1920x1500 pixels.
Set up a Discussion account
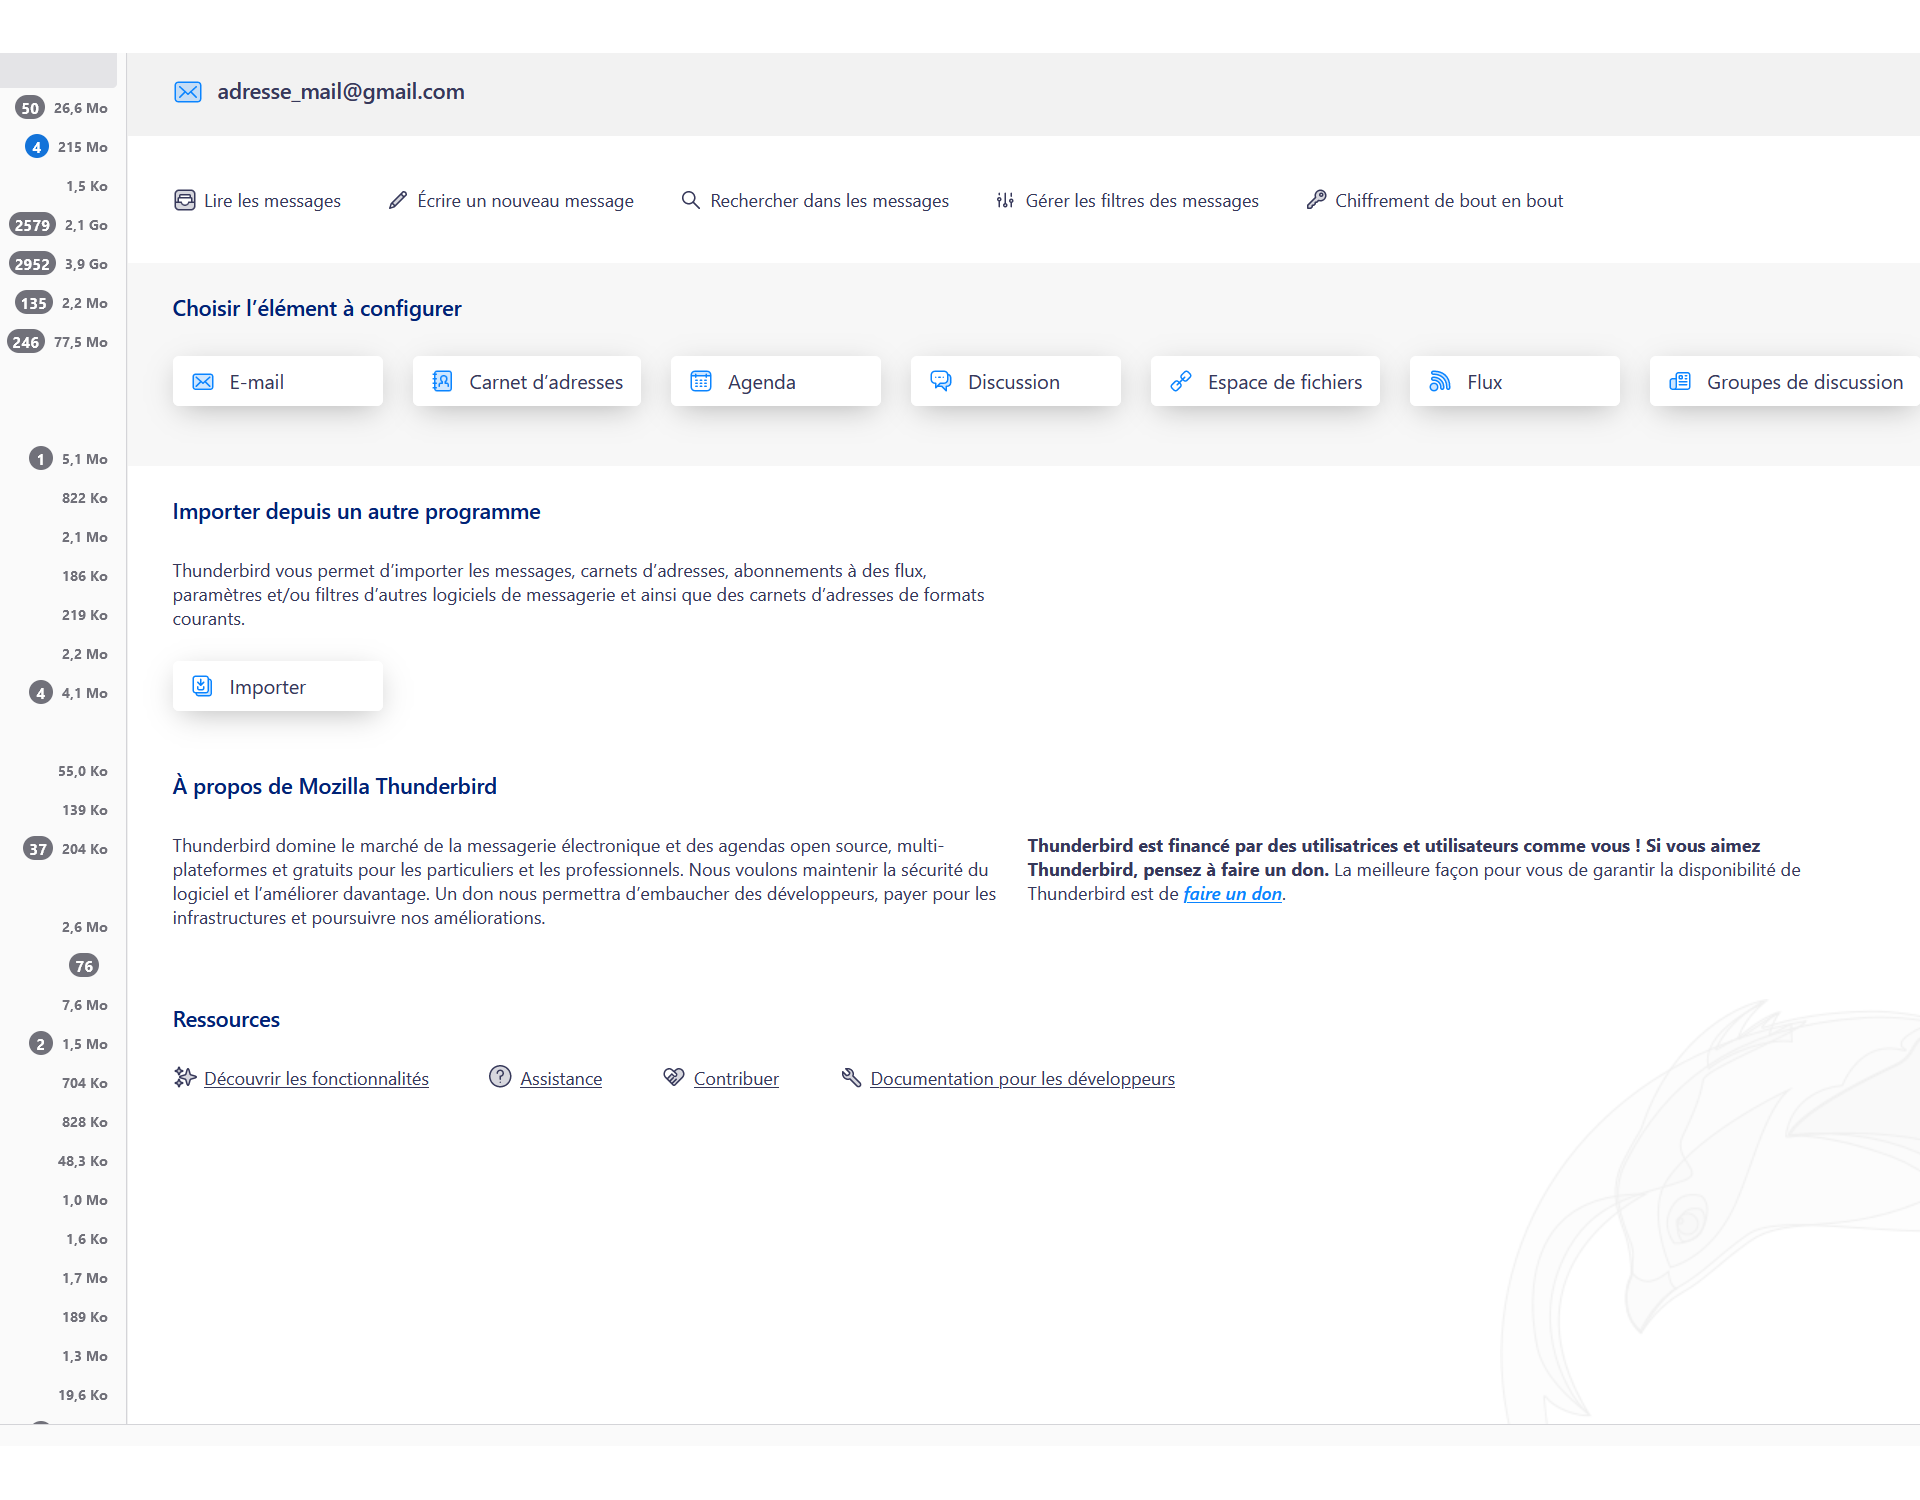[1015, 382]
